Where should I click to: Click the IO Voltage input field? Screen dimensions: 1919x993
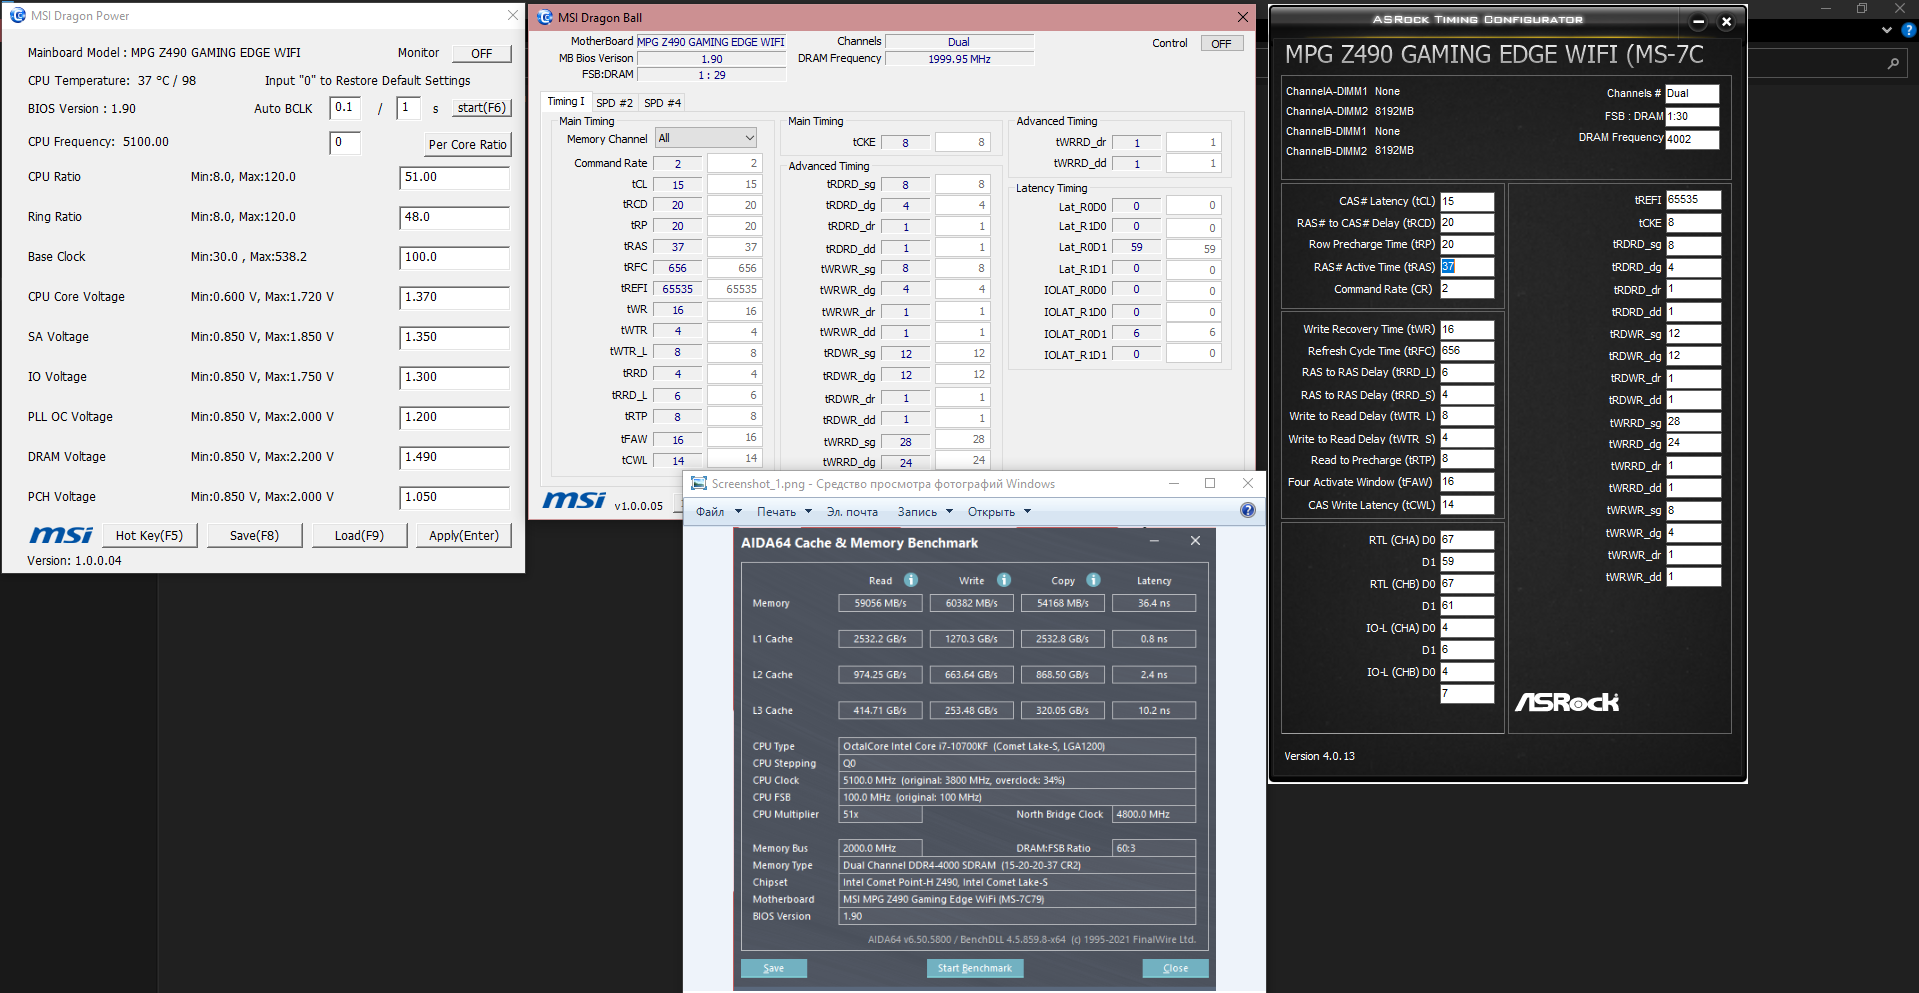[x=454, y=378]
